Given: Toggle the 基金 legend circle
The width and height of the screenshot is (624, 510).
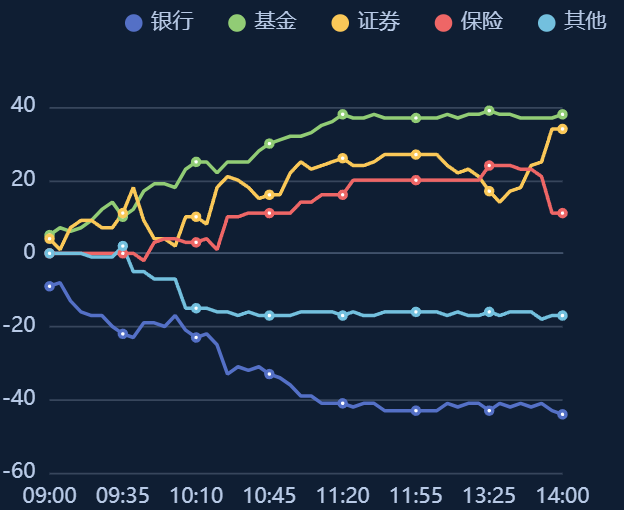Looking at the screenshot, I should pos(237,23).
